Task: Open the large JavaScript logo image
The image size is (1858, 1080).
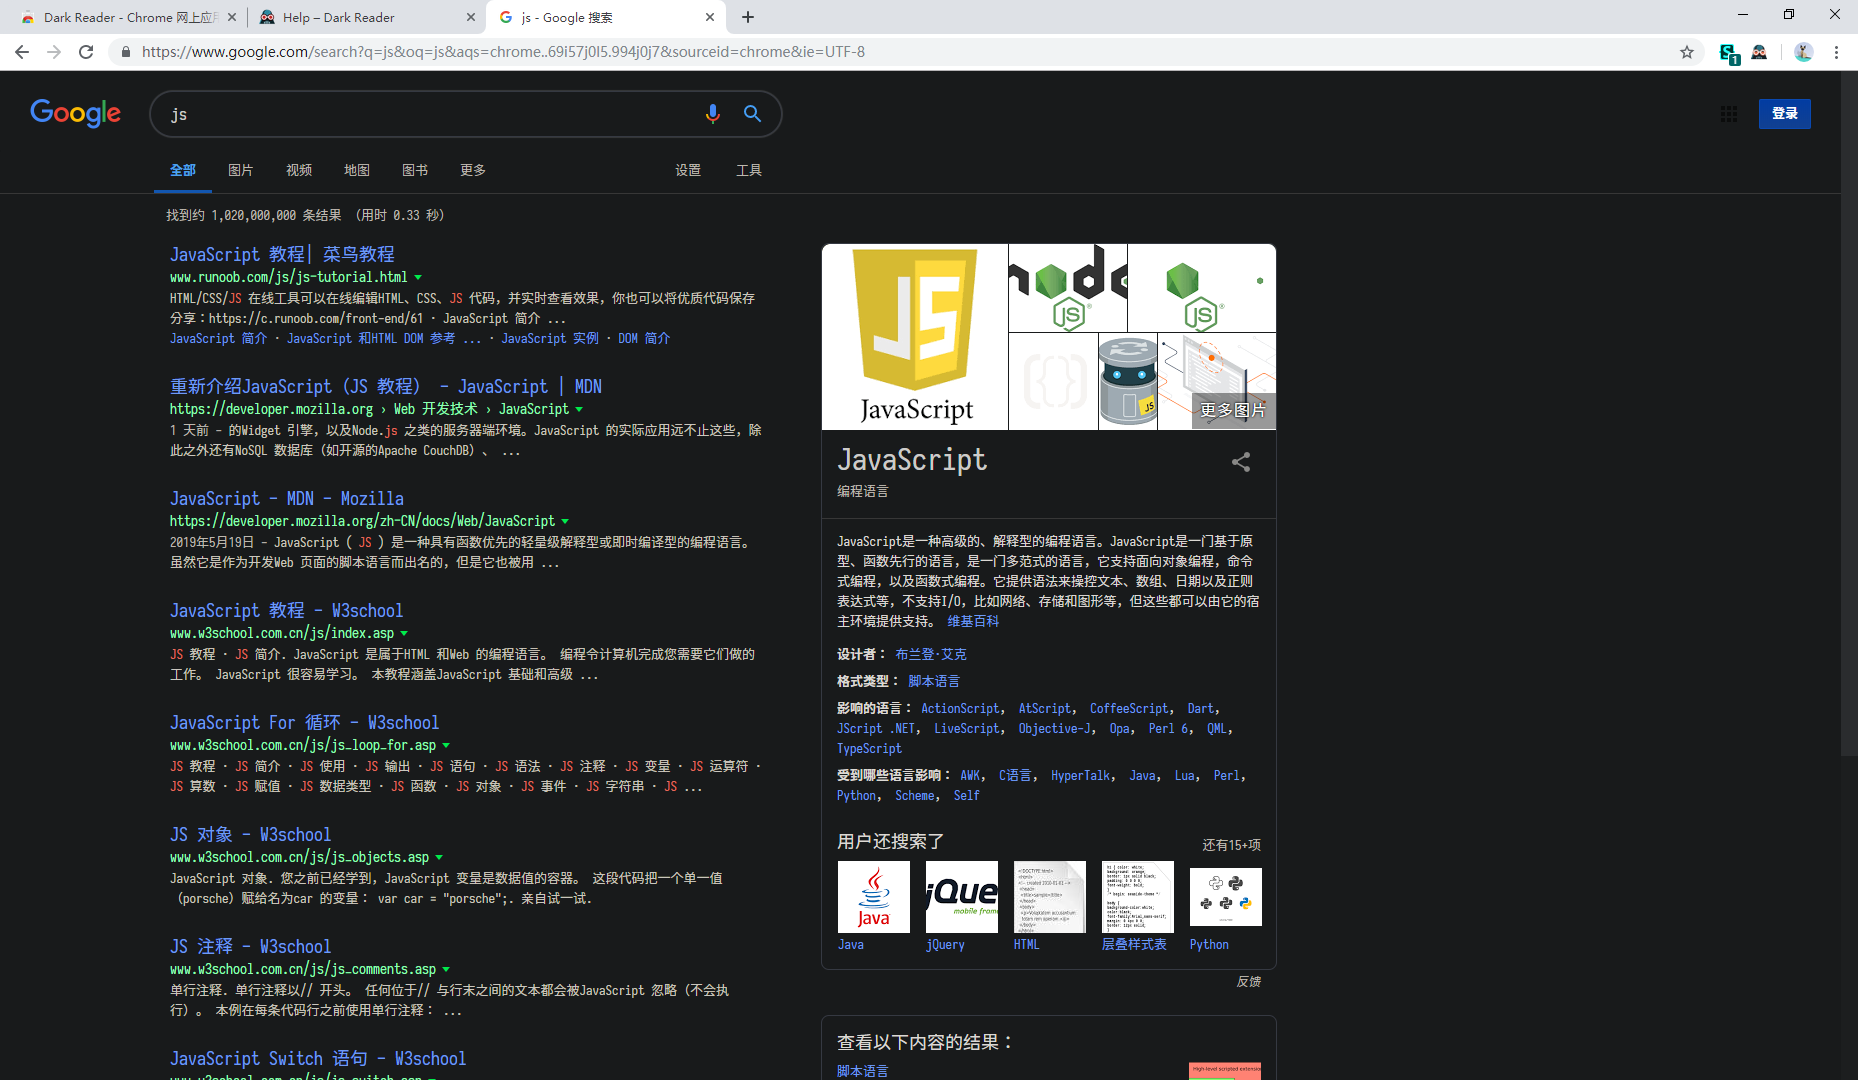Action: point(915,337)
